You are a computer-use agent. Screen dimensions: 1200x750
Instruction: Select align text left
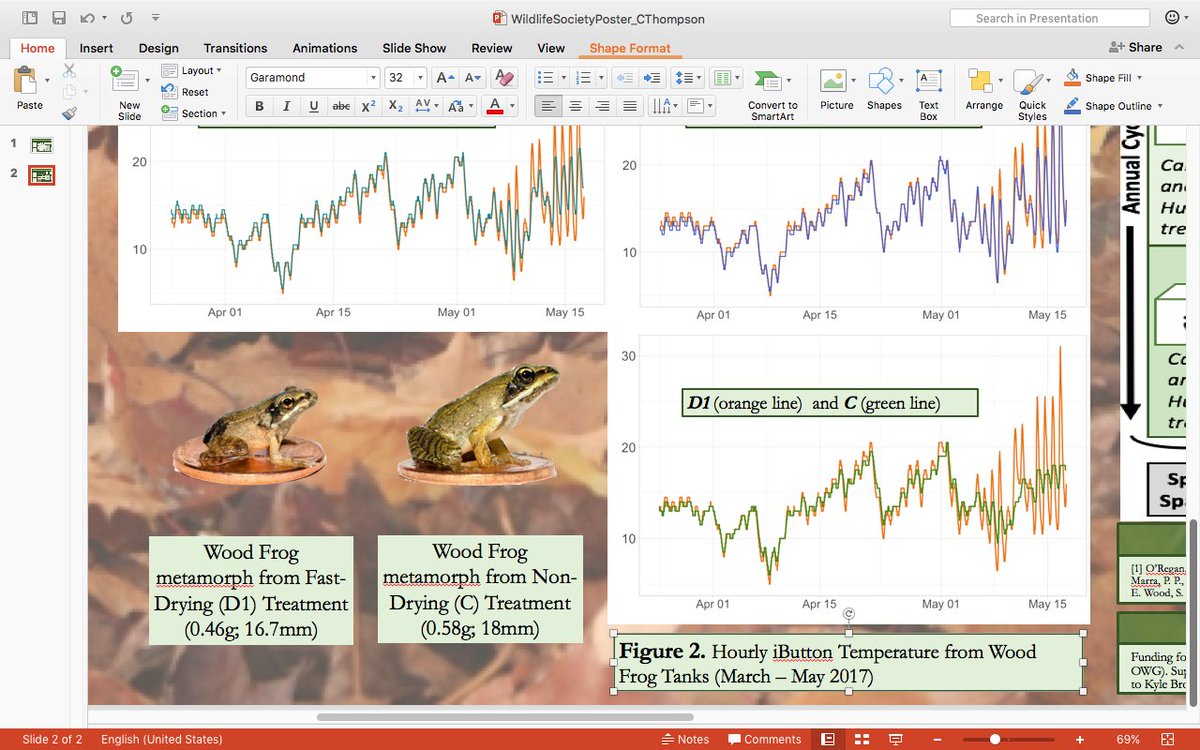click(548, 106)
